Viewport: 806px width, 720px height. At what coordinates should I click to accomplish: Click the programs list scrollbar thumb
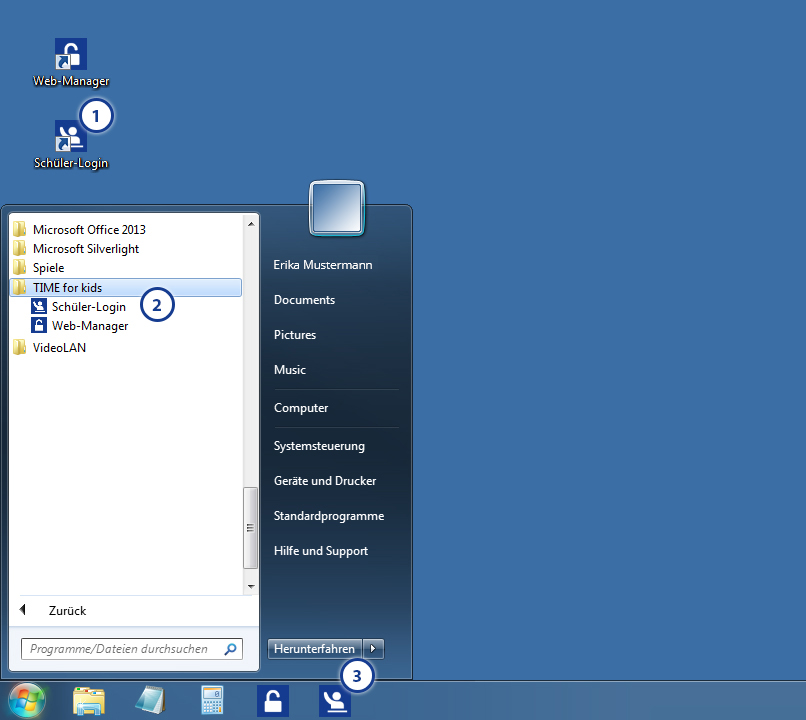point(250,528)
